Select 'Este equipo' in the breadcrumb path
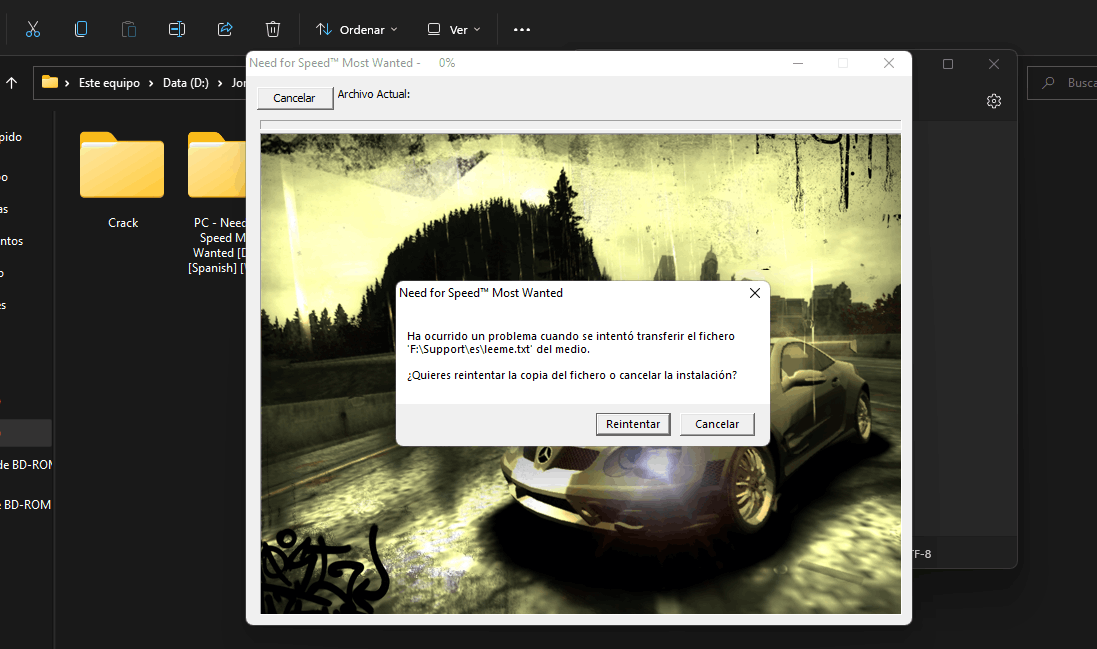 [109, 83]
